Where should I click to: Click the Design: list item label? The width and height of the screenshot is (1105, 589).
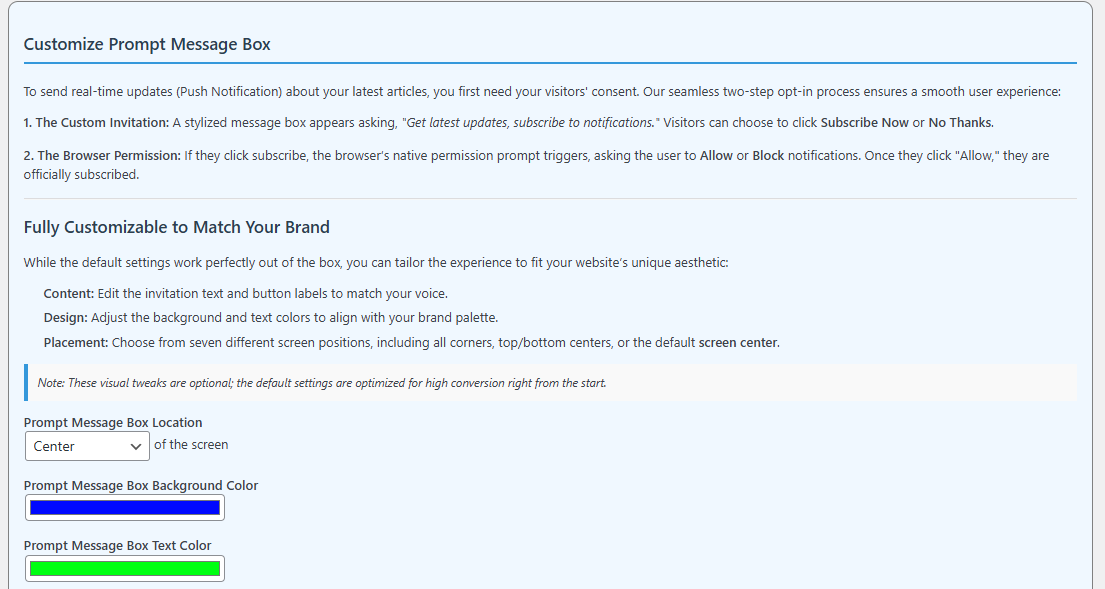click(66, 318)
